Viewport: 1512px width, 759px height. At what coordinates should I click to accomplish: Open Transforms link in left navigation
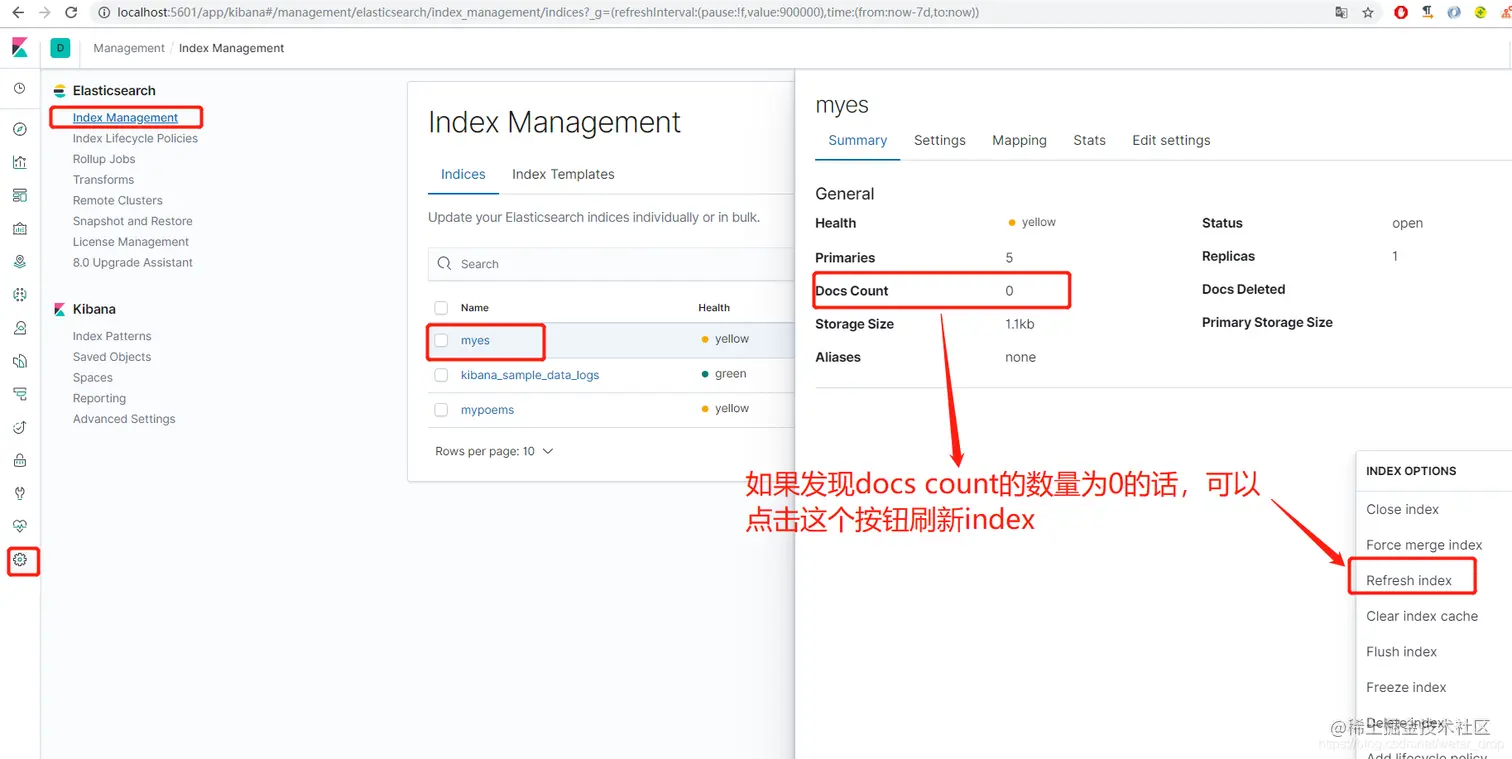coord(103,180)
